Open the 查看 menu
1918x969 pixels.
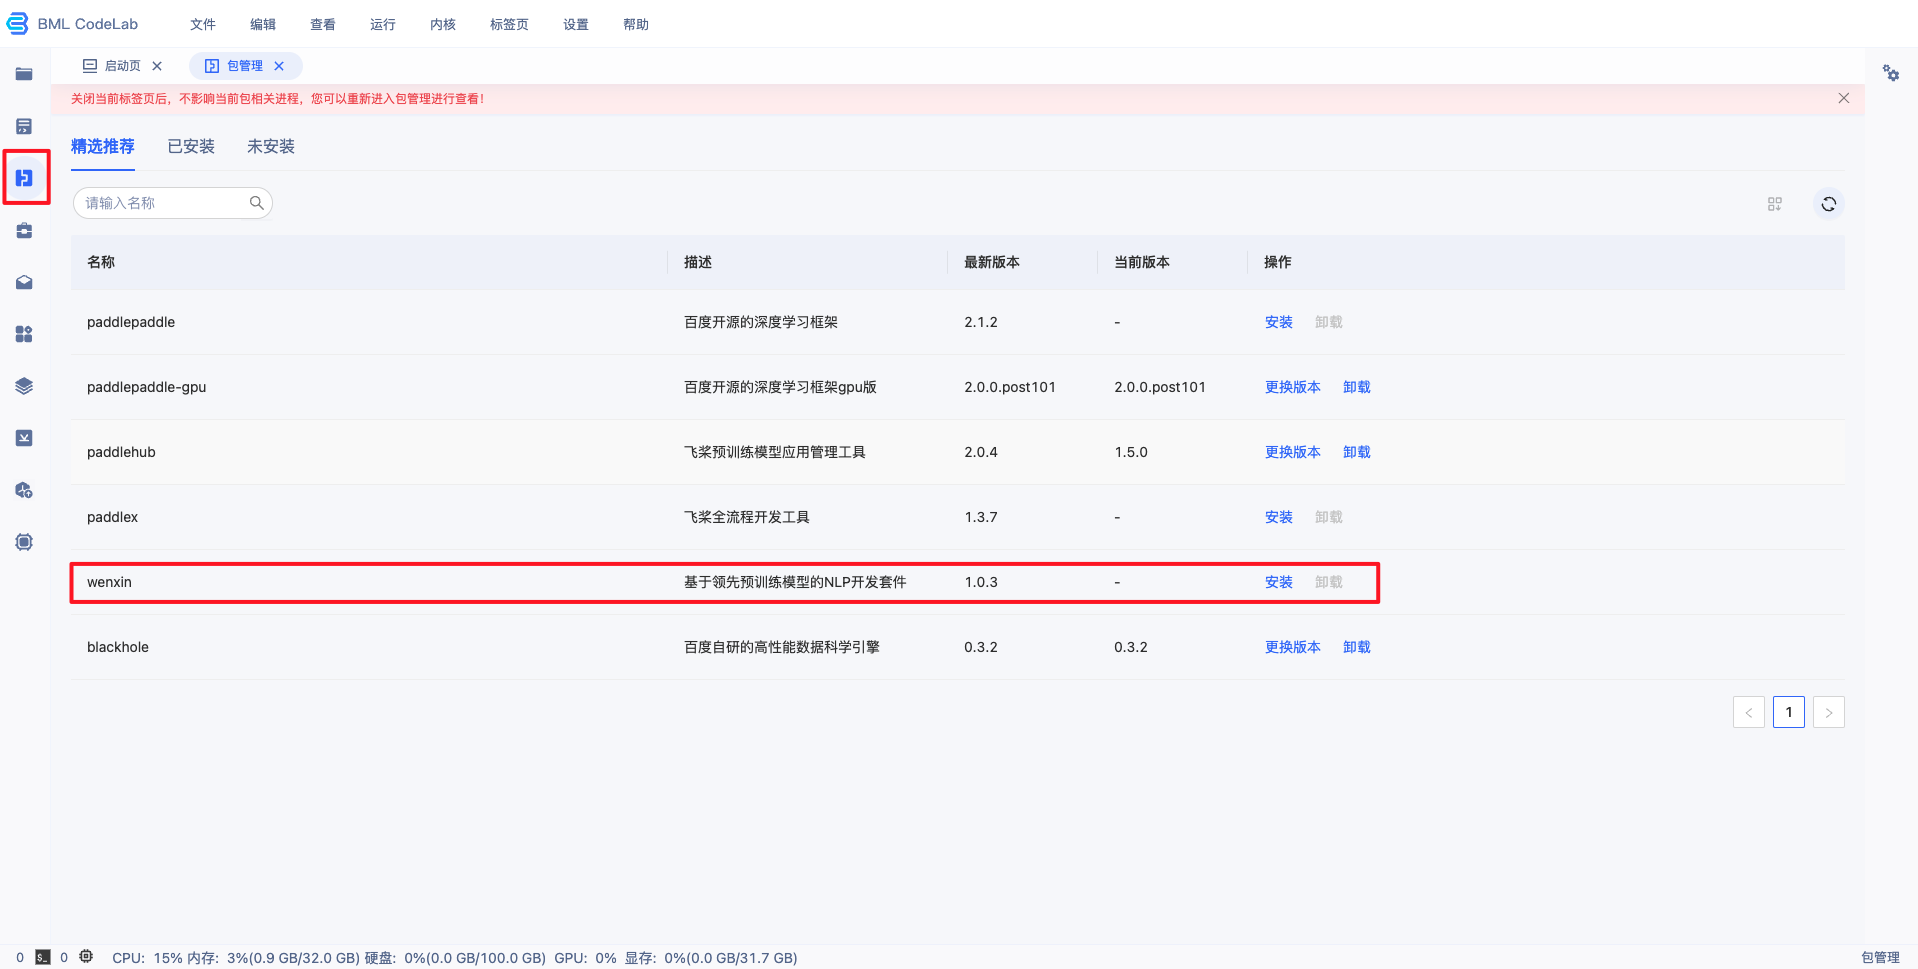point(323,24)
